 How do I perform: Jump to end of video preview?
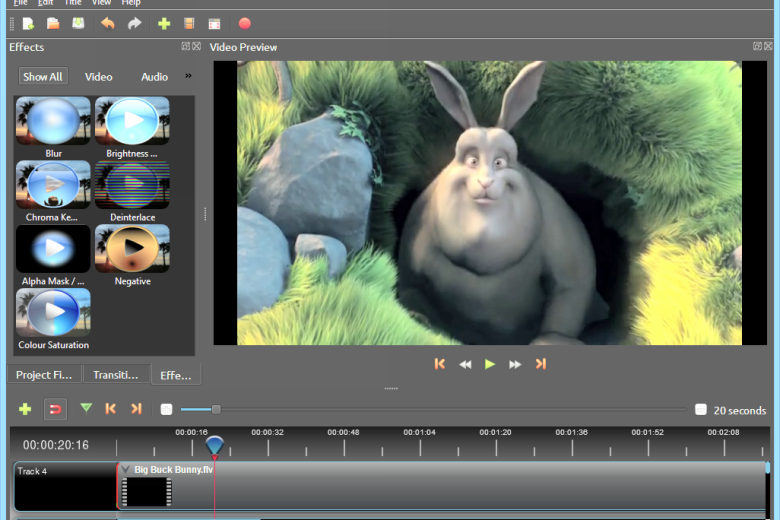tap(541, 364)
